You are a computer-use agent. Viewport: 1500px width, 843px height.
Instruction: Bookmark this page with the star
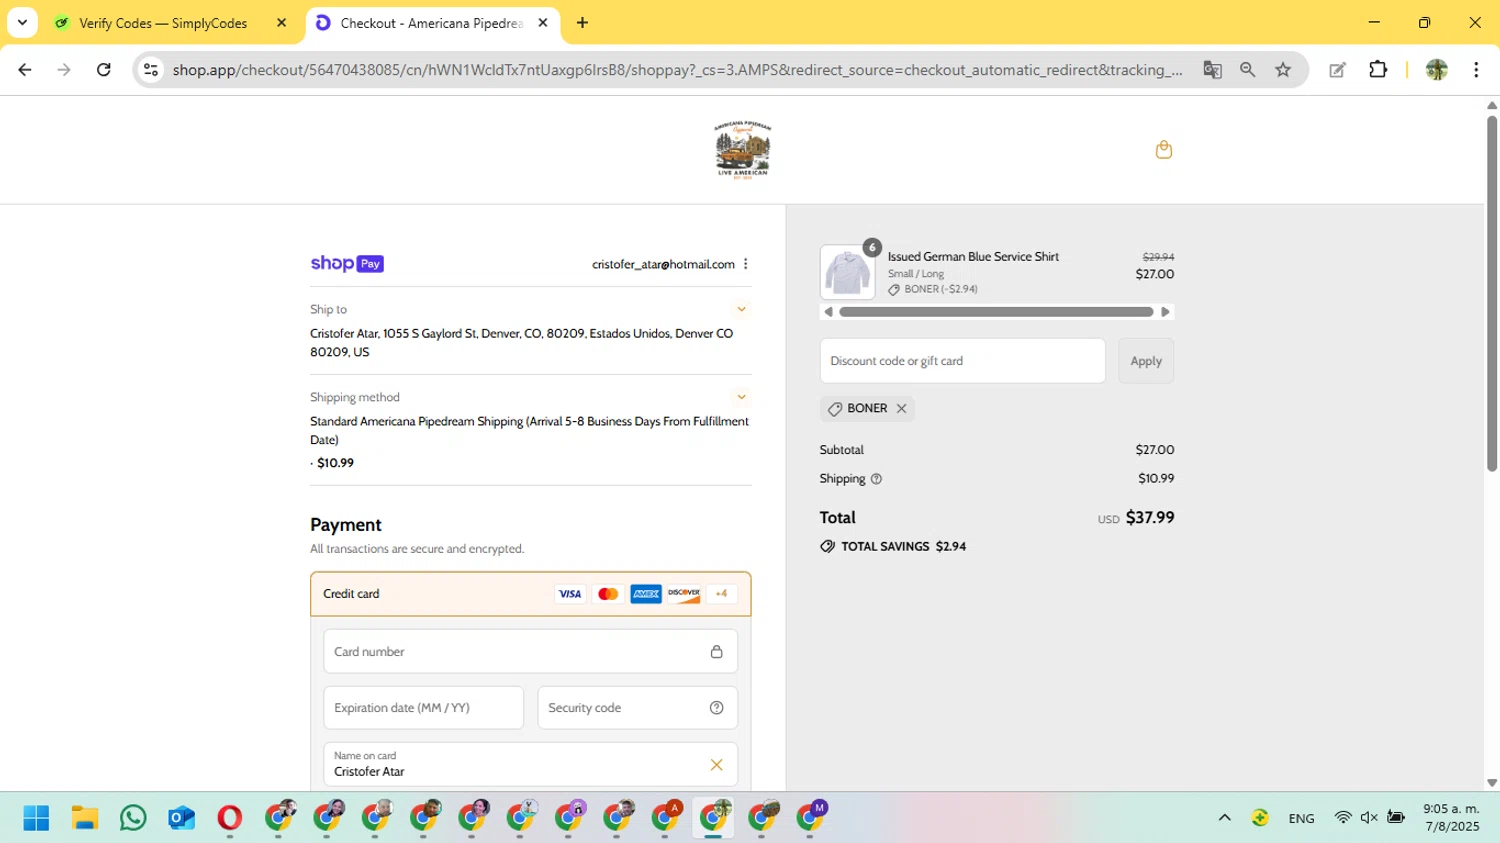coord(1283,70)
